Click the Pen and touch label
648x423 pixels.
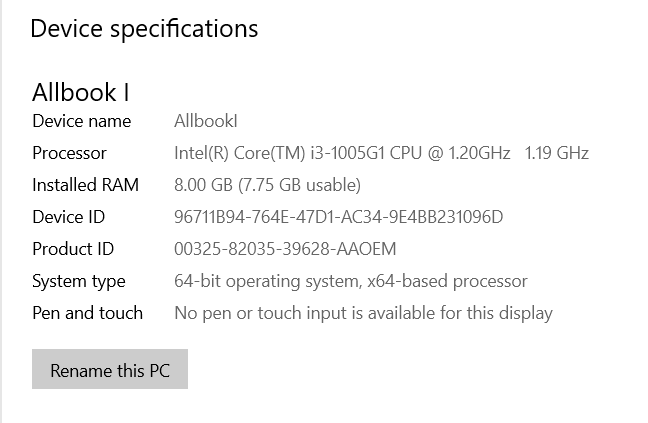pos(87,313)
